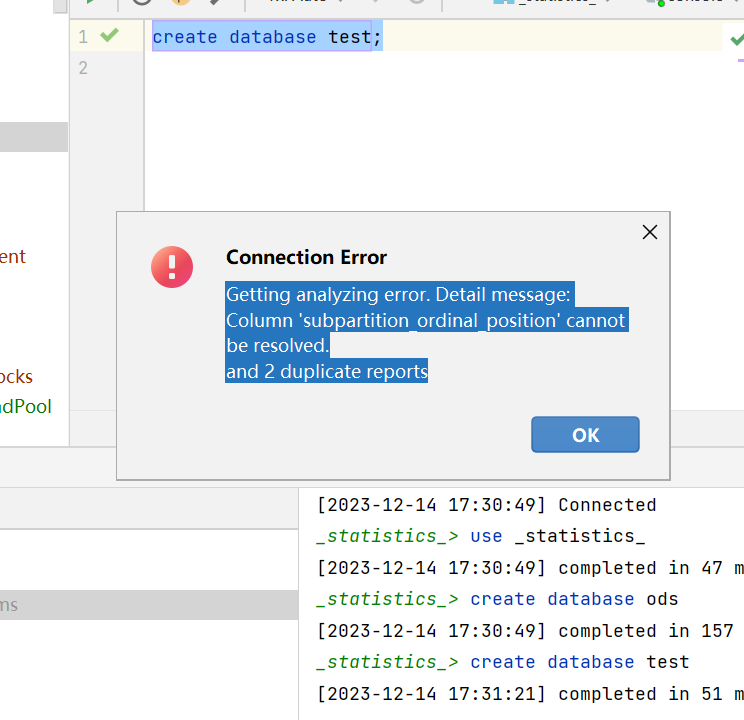Click the '17:31:21] completed in 51' console line
The width and height of the screenshot is (744, 720).
click(x=530, y=694)
